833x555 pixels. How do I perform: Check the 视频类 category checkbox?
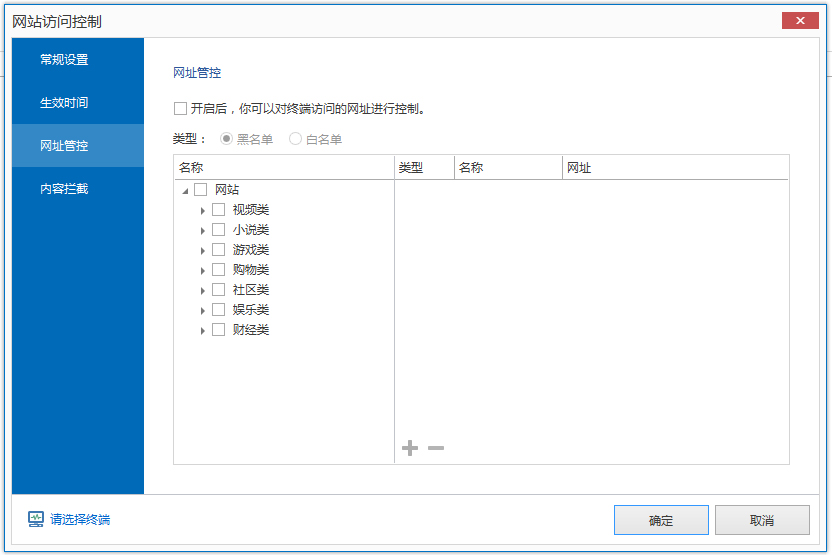tap(218, 210)
